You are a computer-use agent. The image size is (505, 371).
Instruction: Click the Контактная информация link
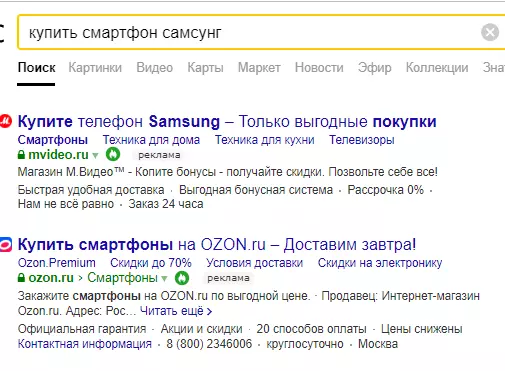point(85,344)
